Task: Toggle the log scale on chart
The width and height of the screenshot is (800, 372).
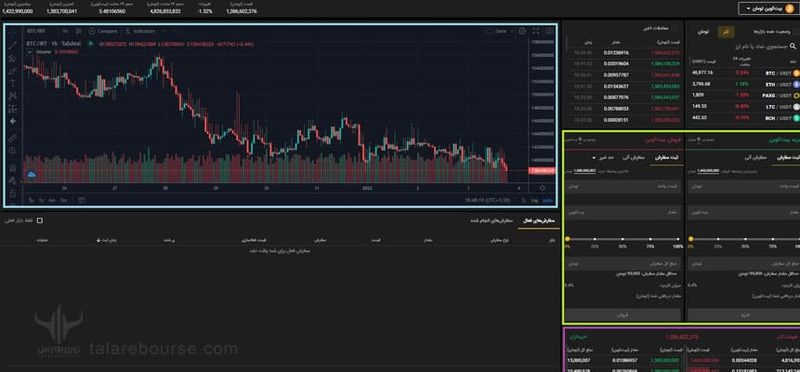Action: 535,201
